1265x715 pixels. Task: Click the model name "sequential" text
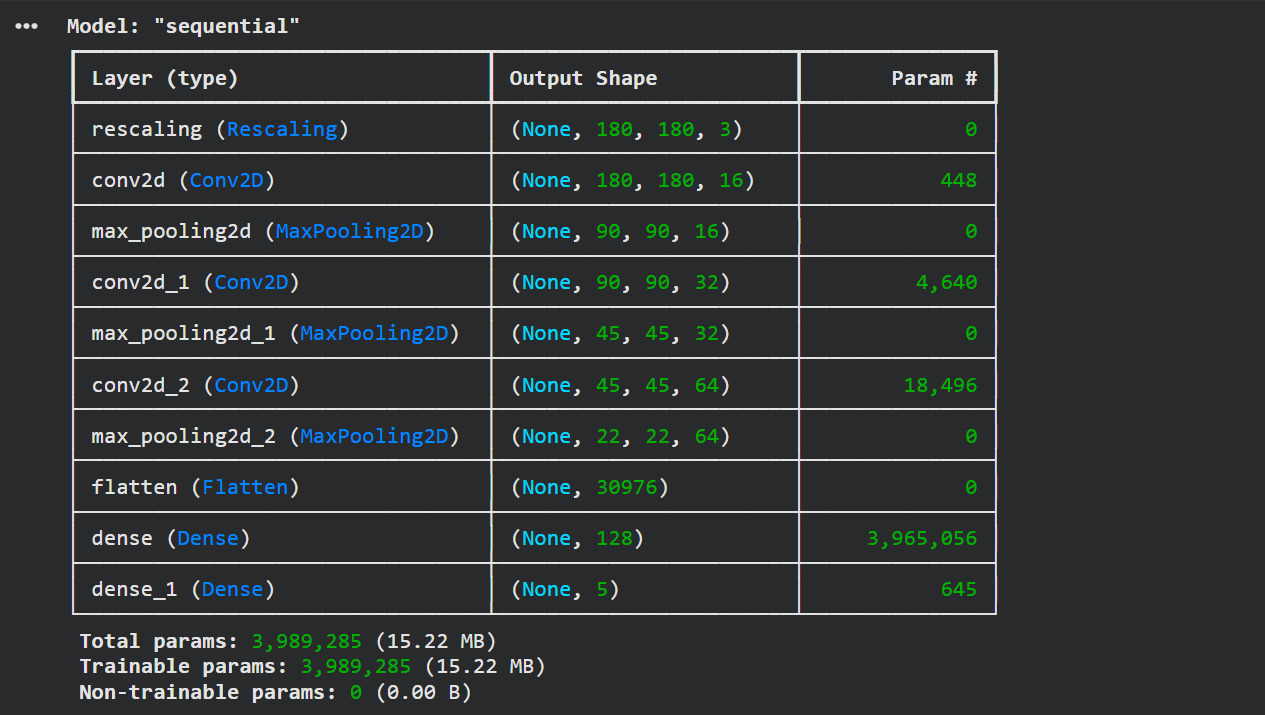pos(227,25)
